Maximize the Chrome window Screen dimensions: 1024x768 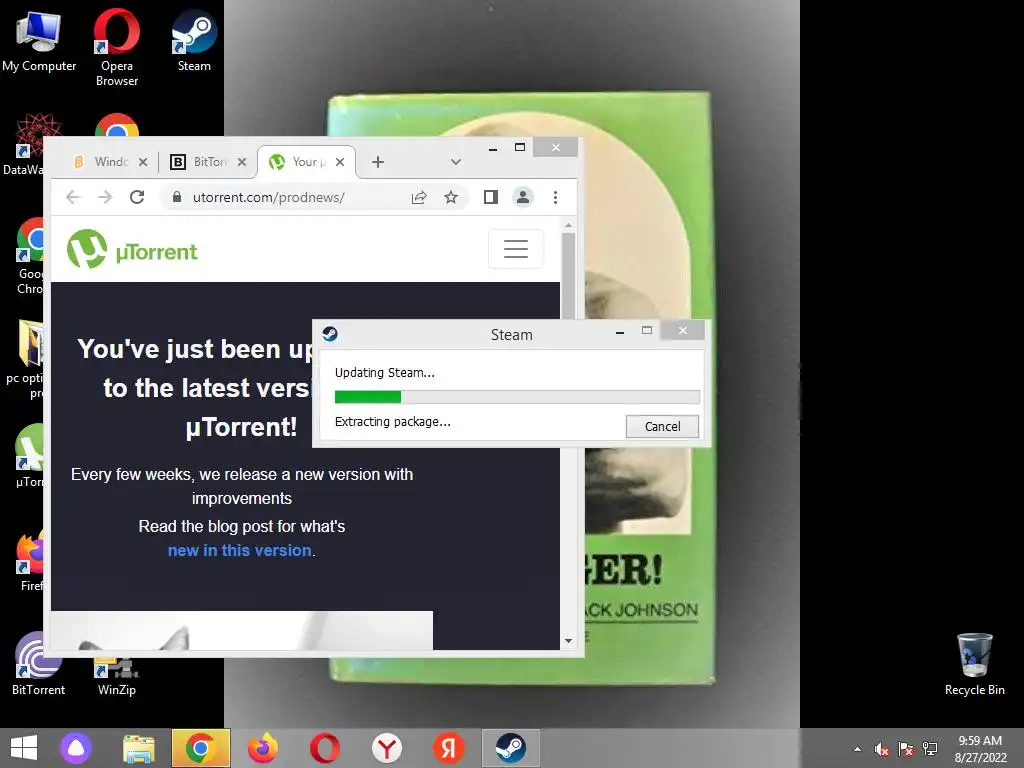[x=520, y=148]
